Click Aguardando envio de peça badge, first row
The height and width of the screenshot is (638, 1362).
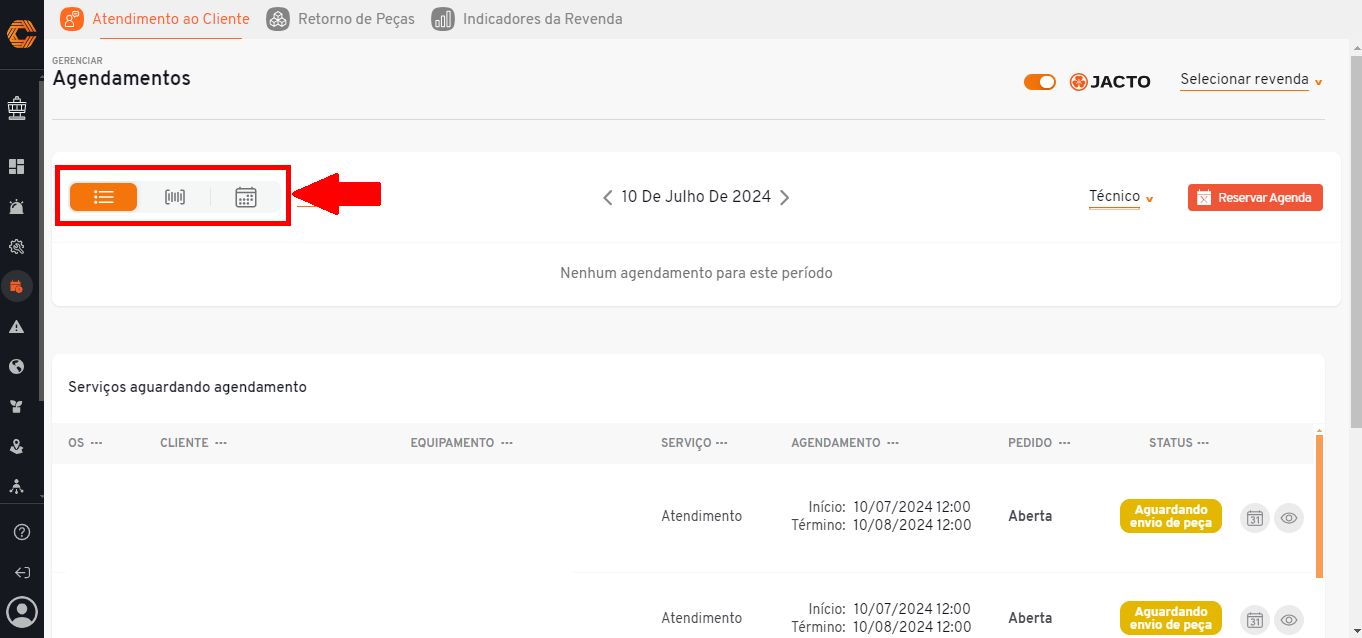(1170, 516)
